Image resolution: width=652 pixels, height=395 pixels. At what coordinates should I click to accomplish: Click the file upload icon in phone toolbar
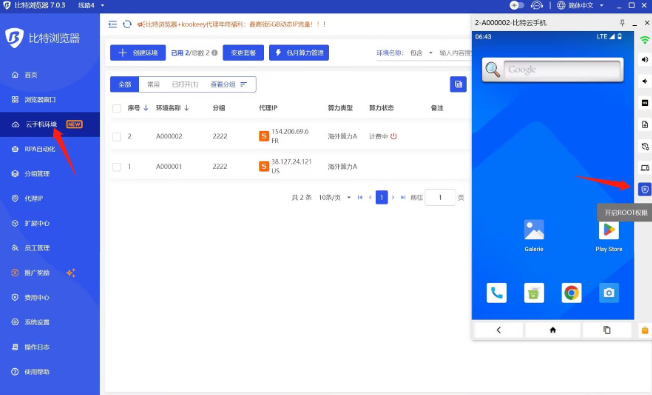[645, 124]
